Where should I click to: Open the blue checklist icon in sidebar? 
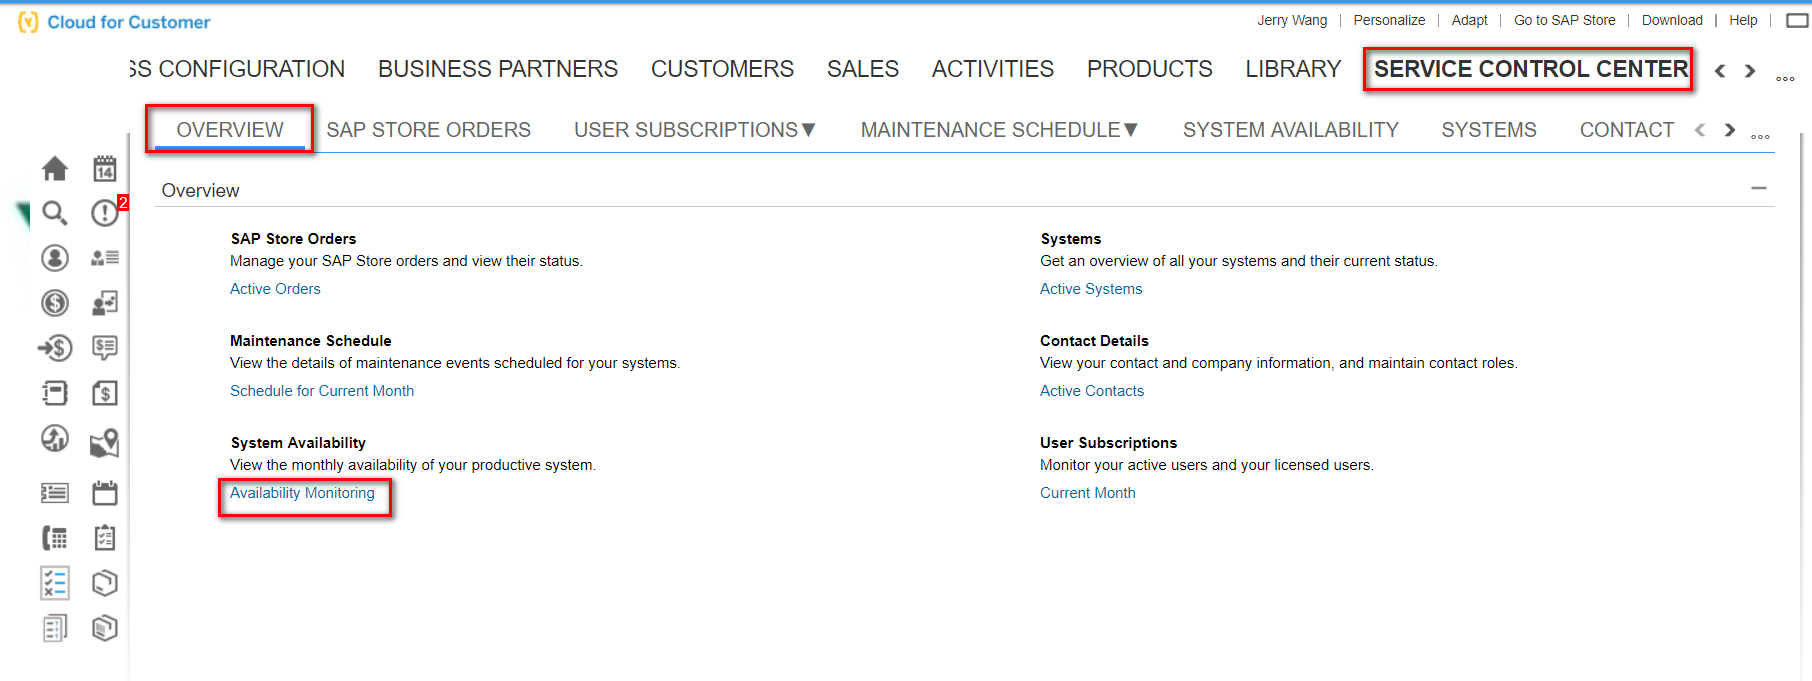coord(55,583)
